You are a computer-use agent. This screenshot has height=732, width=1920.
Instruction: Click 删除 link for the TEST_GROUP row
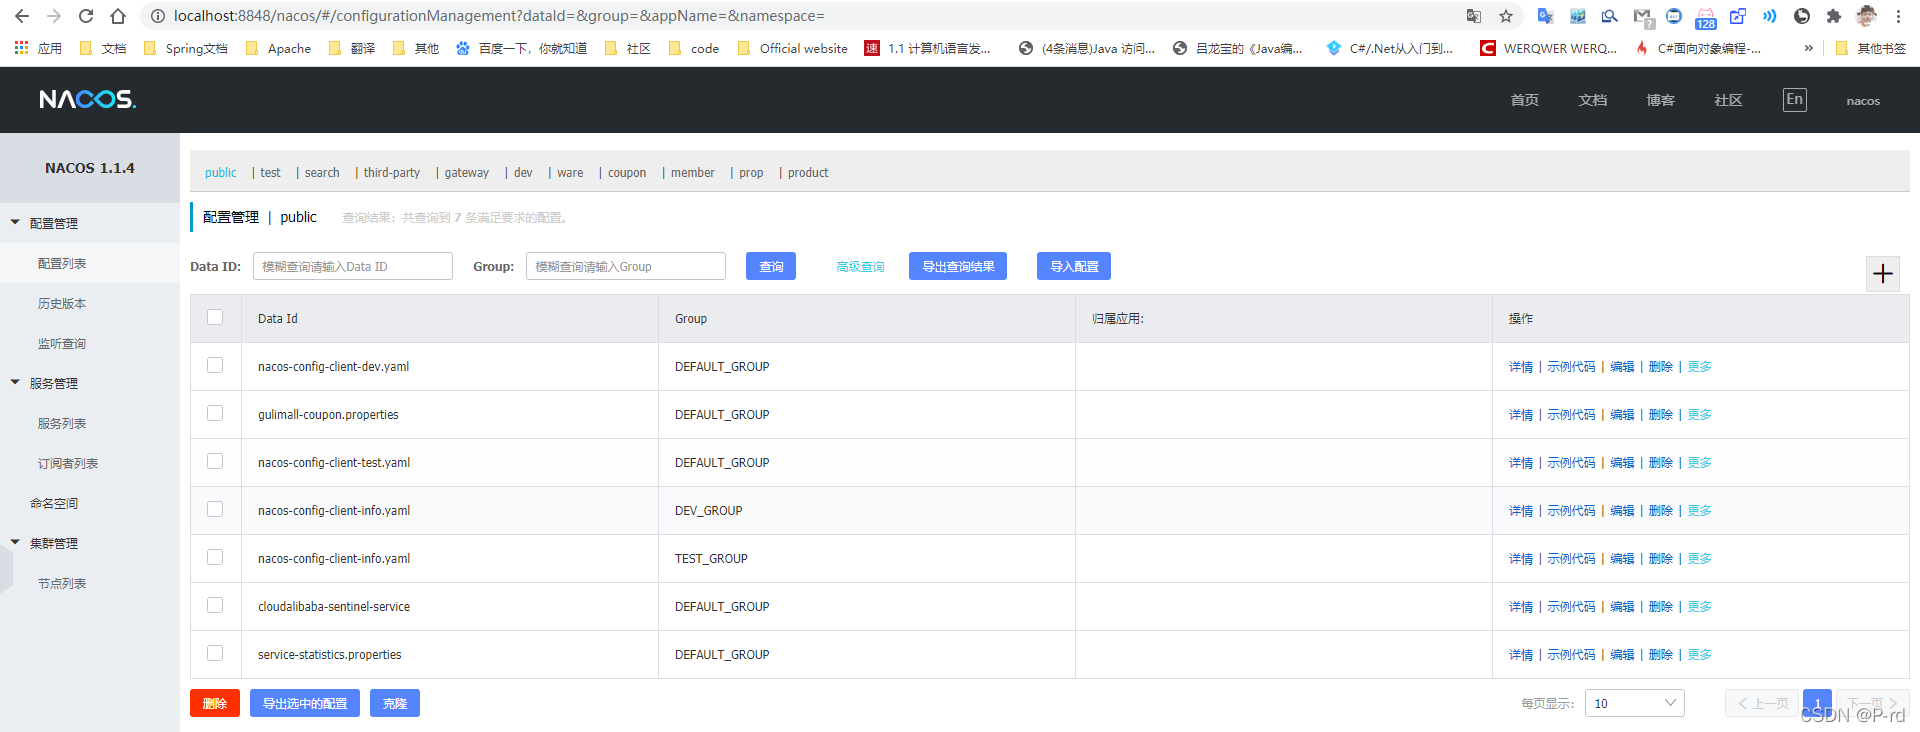(x=1660, y=559)
